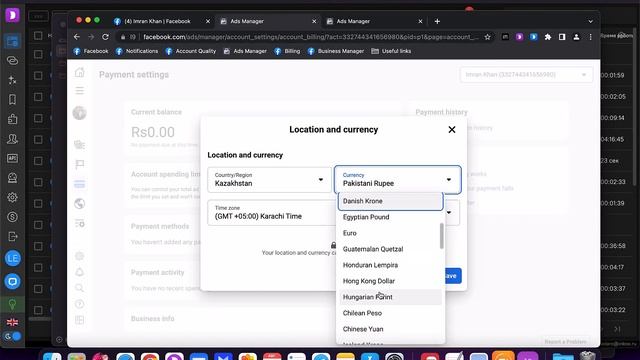Open the Billing bookmark

[287, 51]
